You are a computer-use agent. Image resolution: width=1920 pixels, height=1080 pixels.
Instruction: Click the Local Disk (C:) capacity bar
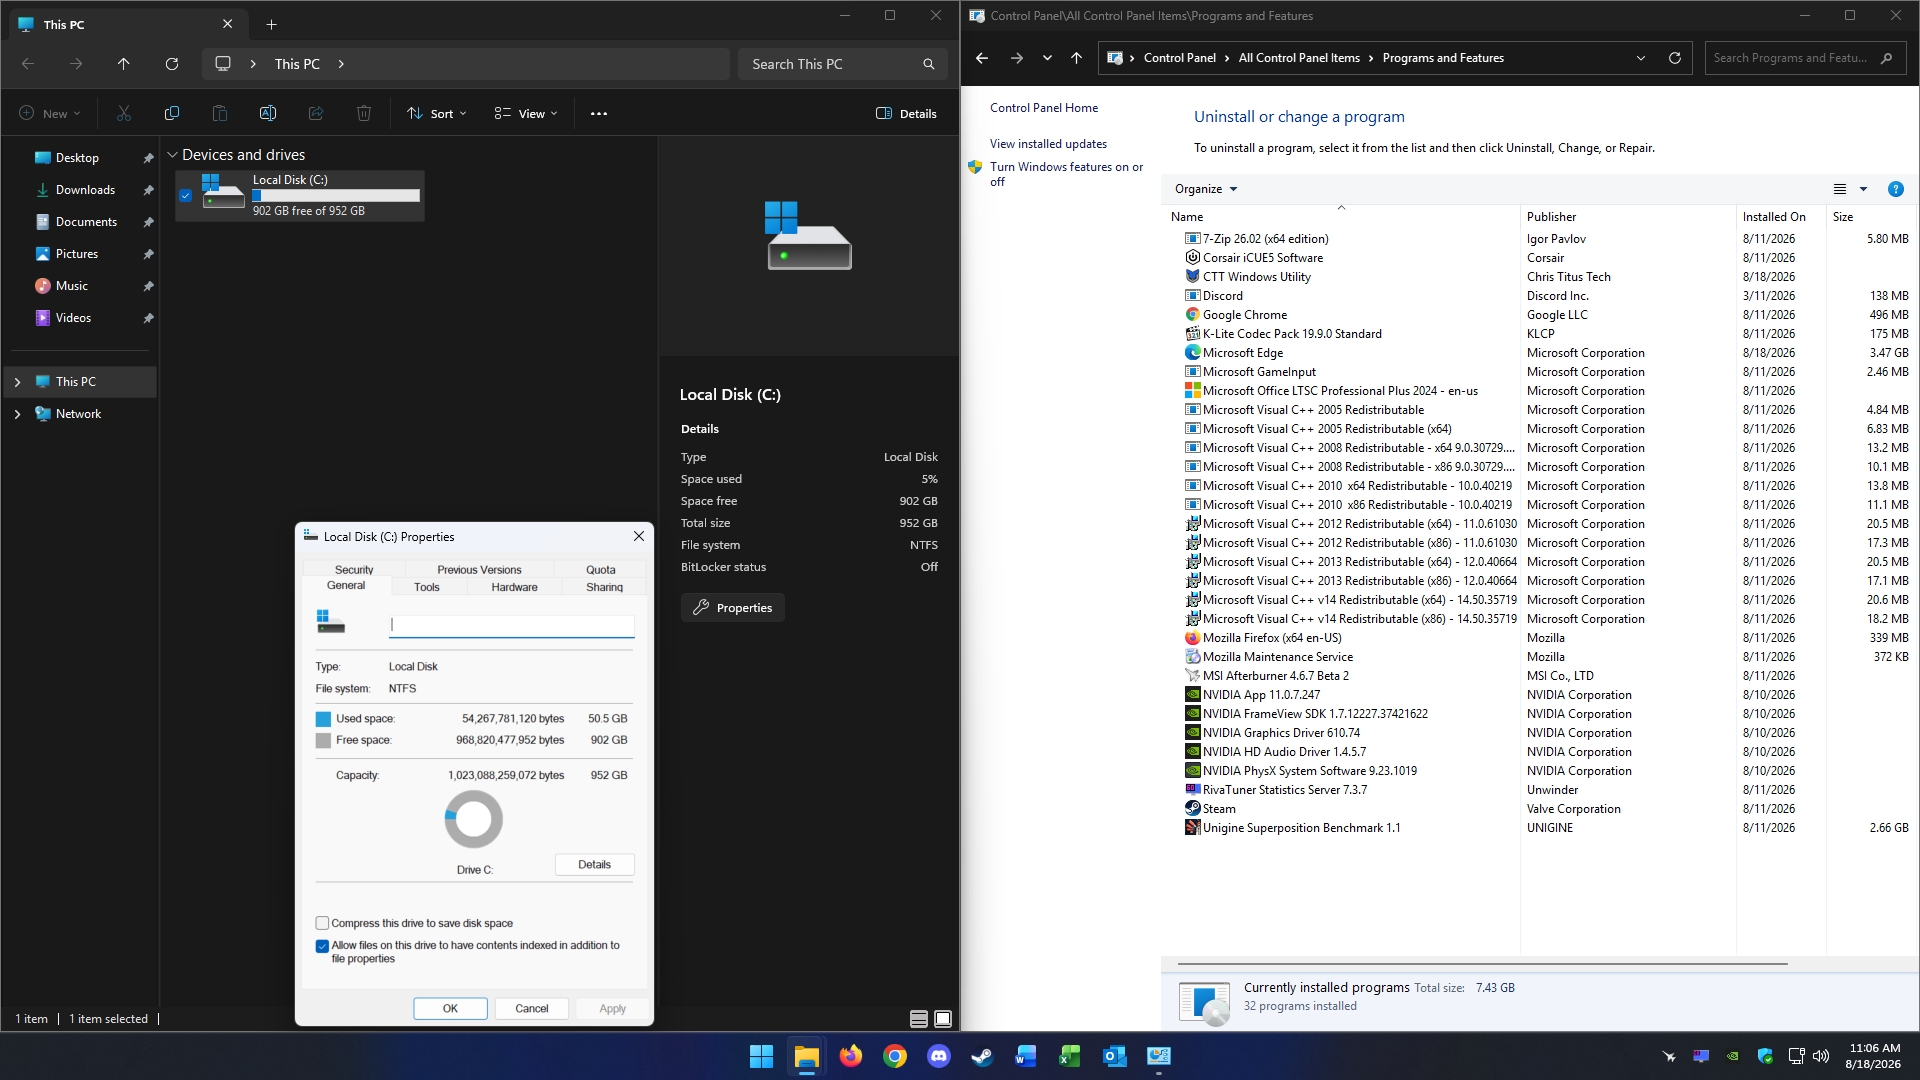click(336, 196)
